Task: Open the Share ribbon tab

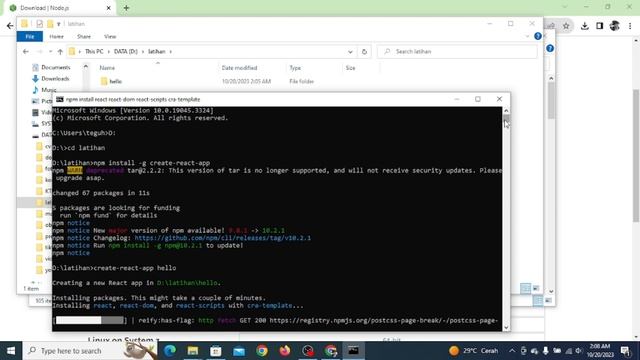Action: tap(84, 36)
